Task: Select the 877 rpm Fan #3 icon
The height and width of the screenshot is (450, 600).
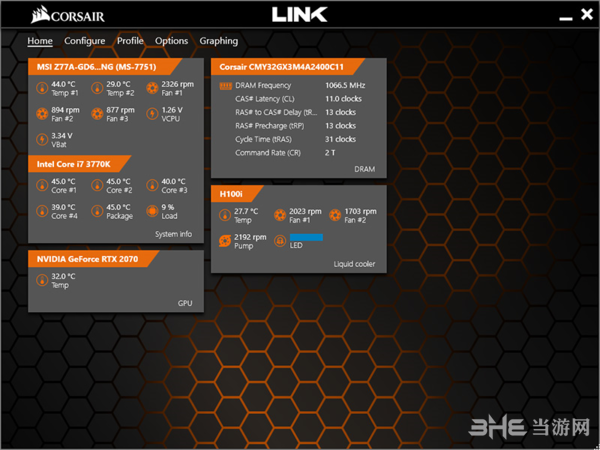Action: tap(97, 114)
